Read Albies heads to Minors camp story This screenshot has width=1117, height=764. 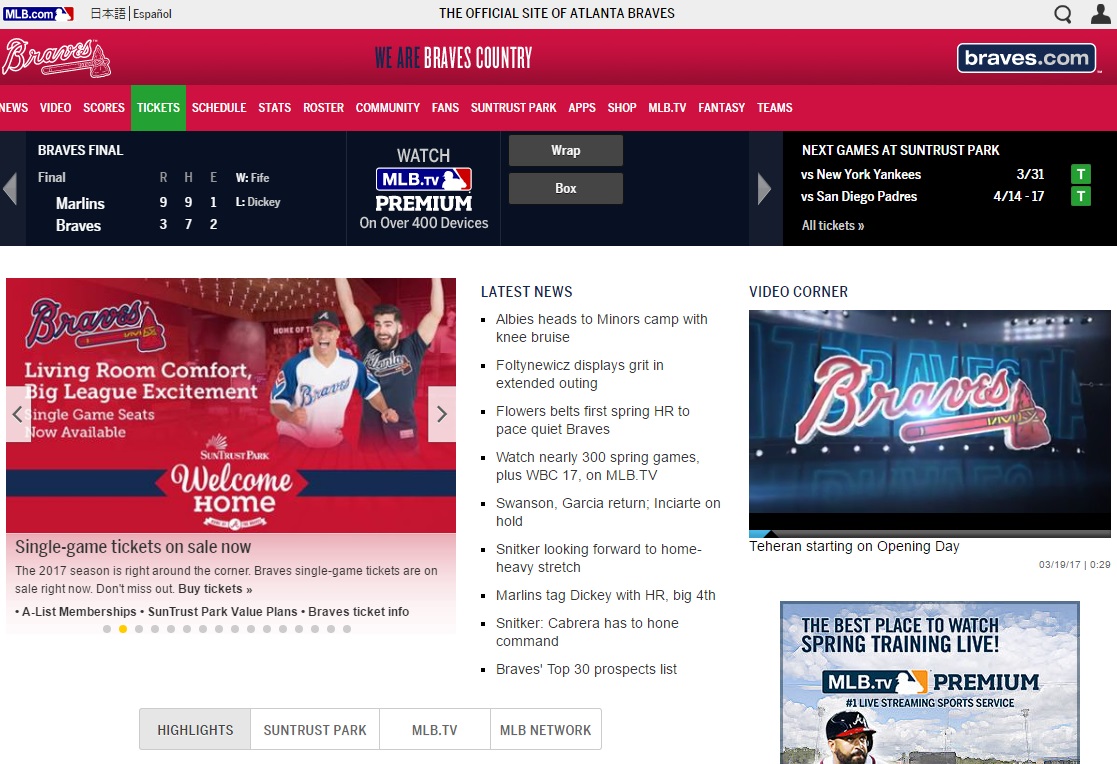601,328
